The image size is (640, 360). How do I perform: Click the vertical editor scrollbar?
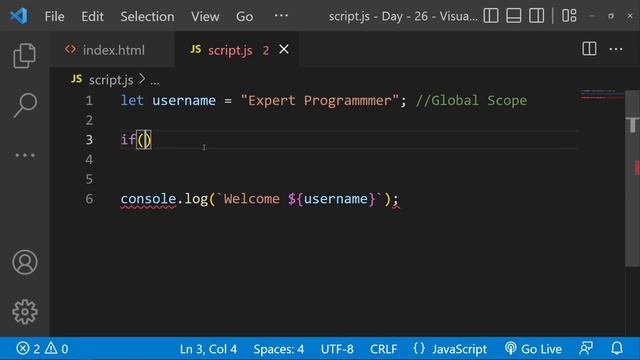point(632,178)
